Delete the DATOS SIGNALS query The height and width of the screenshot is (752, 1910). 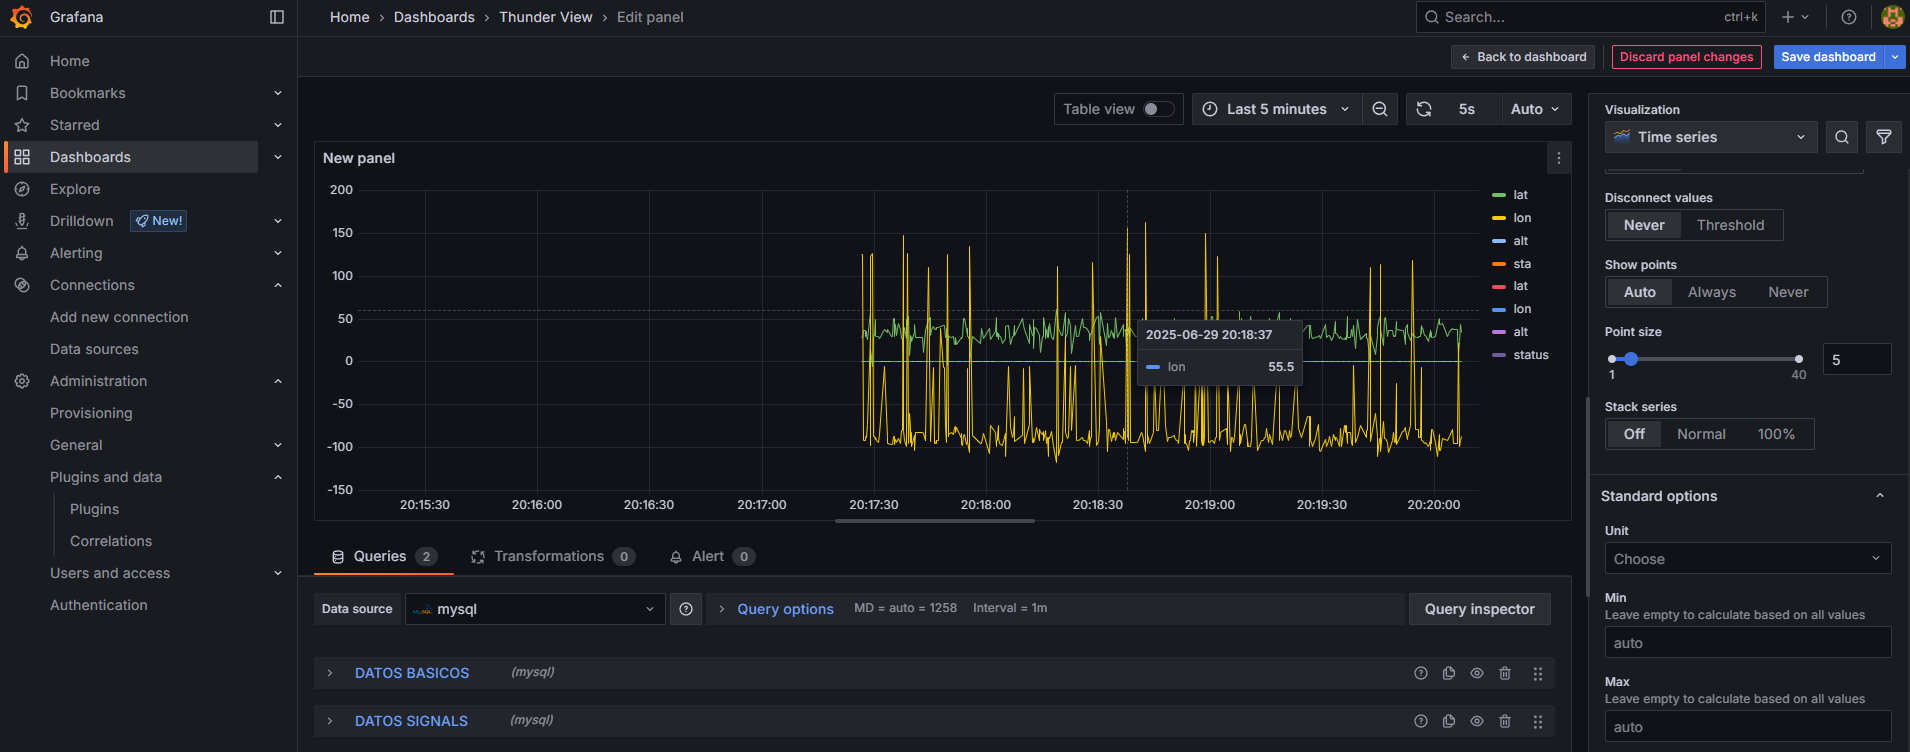click(x=1505, y=721)
